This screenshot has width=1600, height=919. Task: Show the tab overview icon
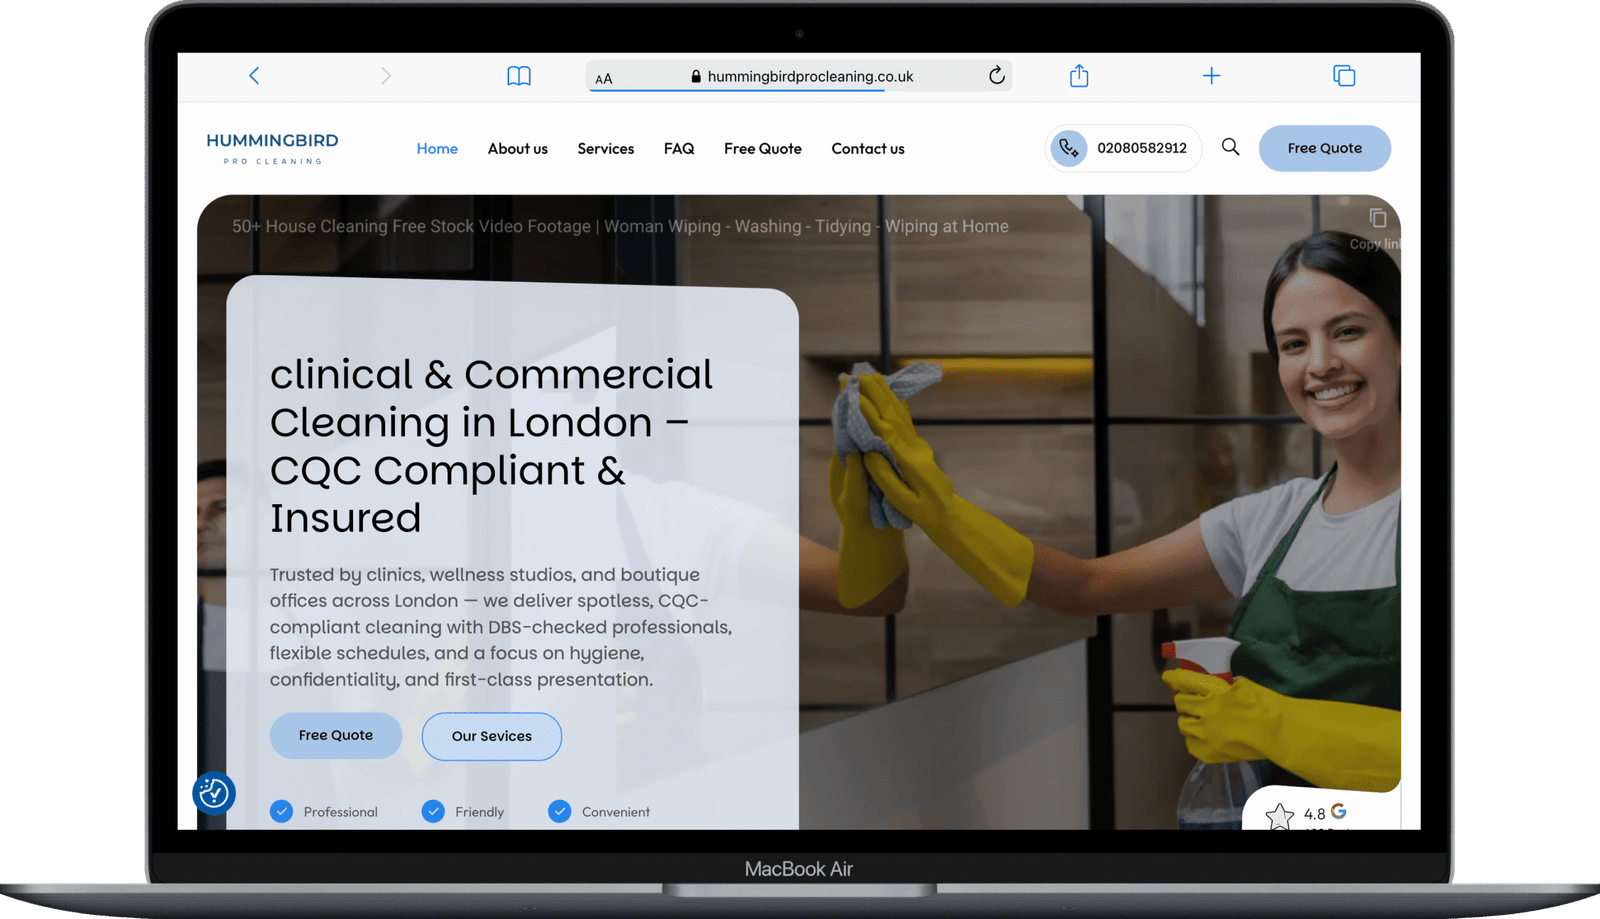1344,76
